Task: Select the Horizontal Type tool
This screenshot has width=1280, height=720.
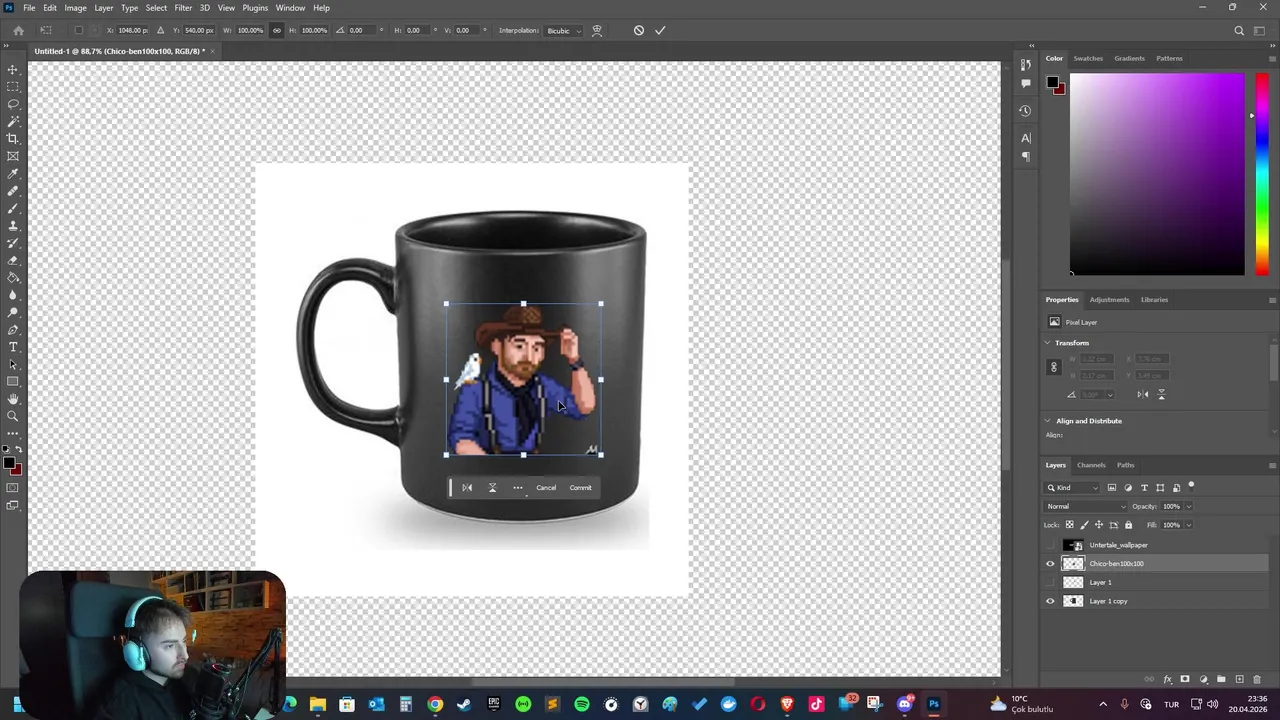Action: click(x=13, y=347)
